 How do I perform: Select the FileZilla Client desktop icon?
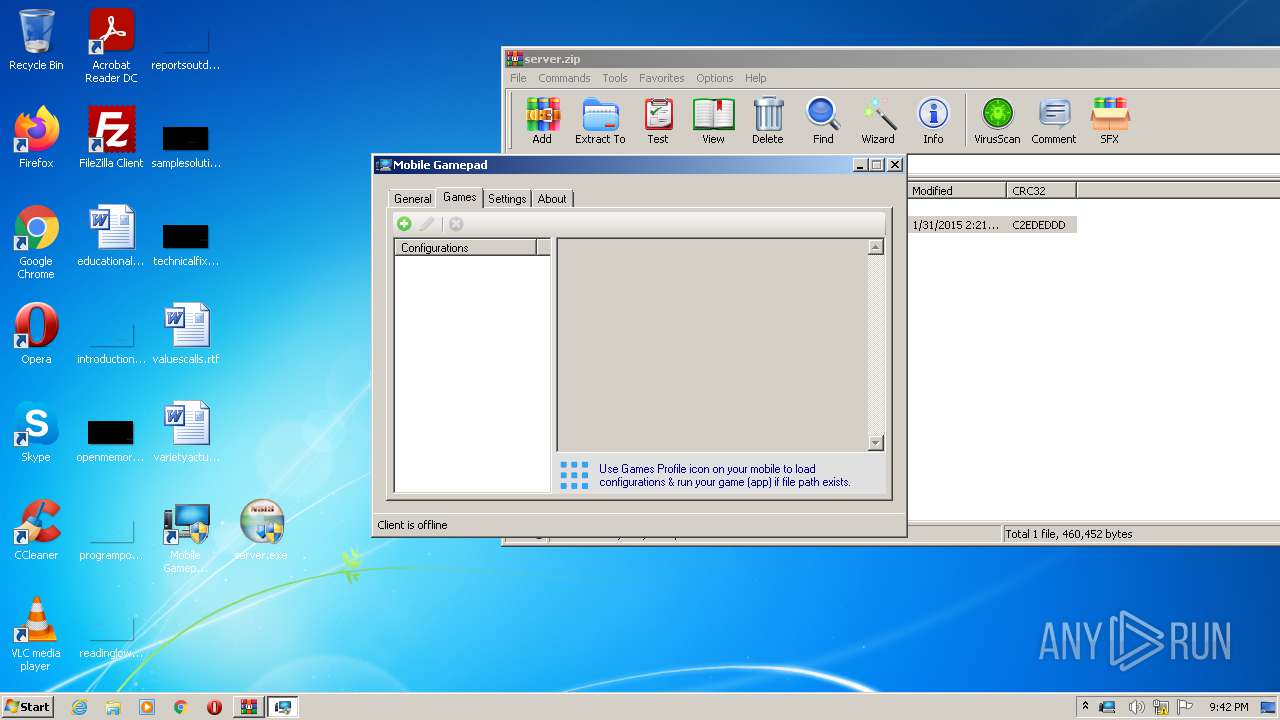pyautogui.click(x=111, y=138)
